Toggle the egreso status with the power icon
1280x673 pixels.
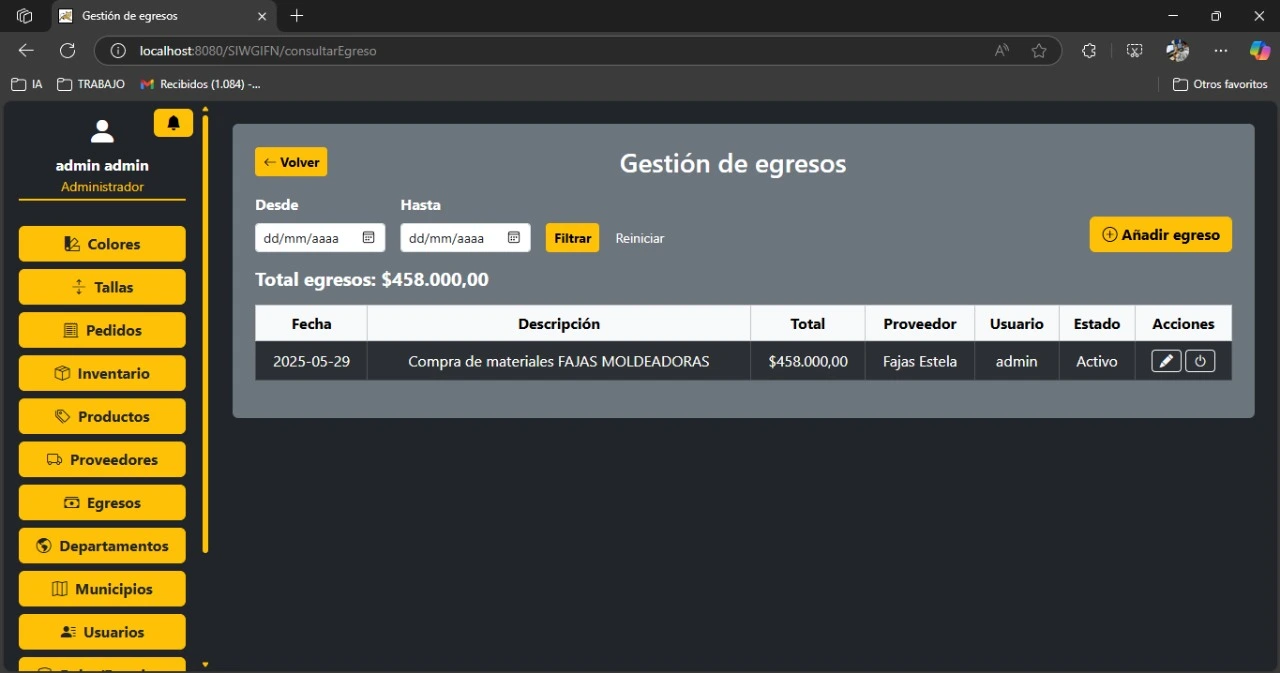1201,361
